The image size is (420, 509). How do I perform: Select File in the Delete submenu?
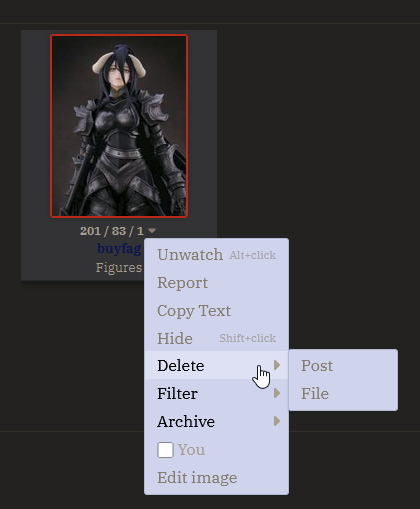tap(343, 393)
